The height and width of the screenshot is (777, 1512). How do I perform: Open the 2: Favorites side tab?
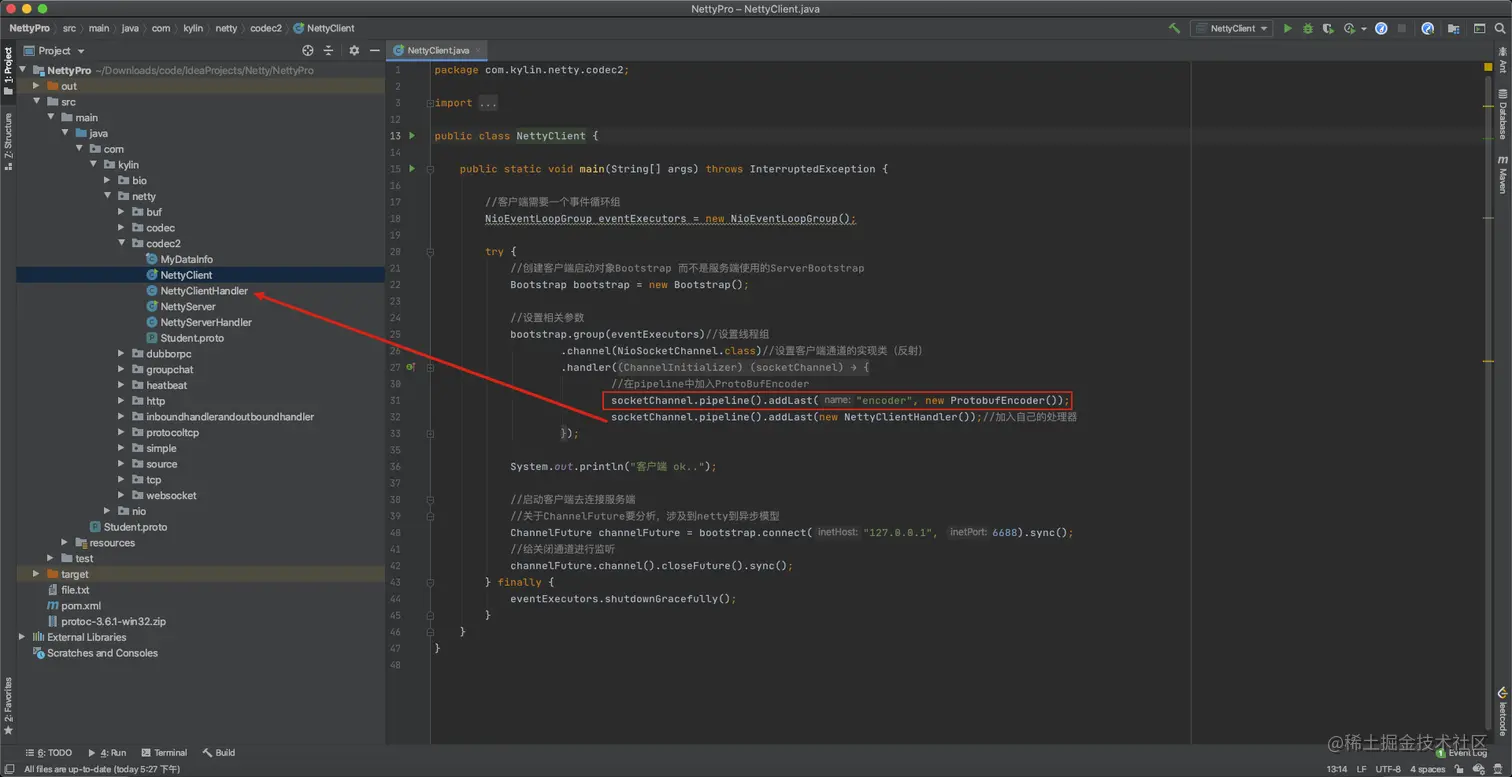8,706
